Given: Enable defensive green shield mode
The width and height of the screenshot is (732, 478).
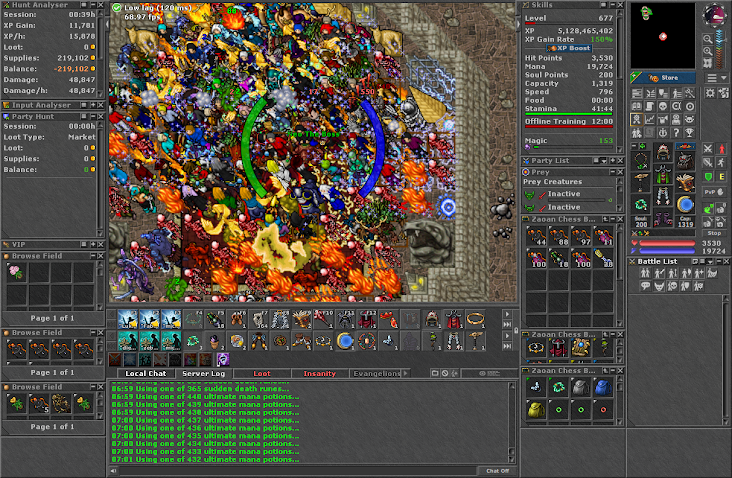Looking at the screenshot, I should pos(708,176).
